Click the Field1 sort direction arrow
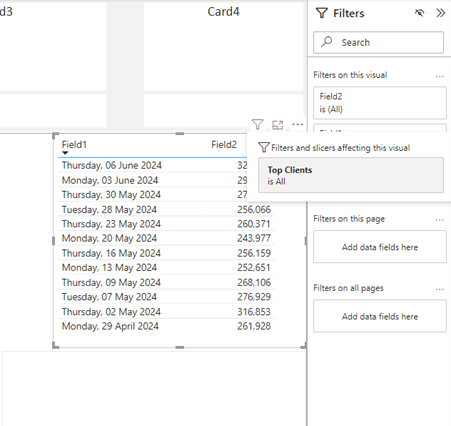 pyautogui.click(x=65, y=153)
